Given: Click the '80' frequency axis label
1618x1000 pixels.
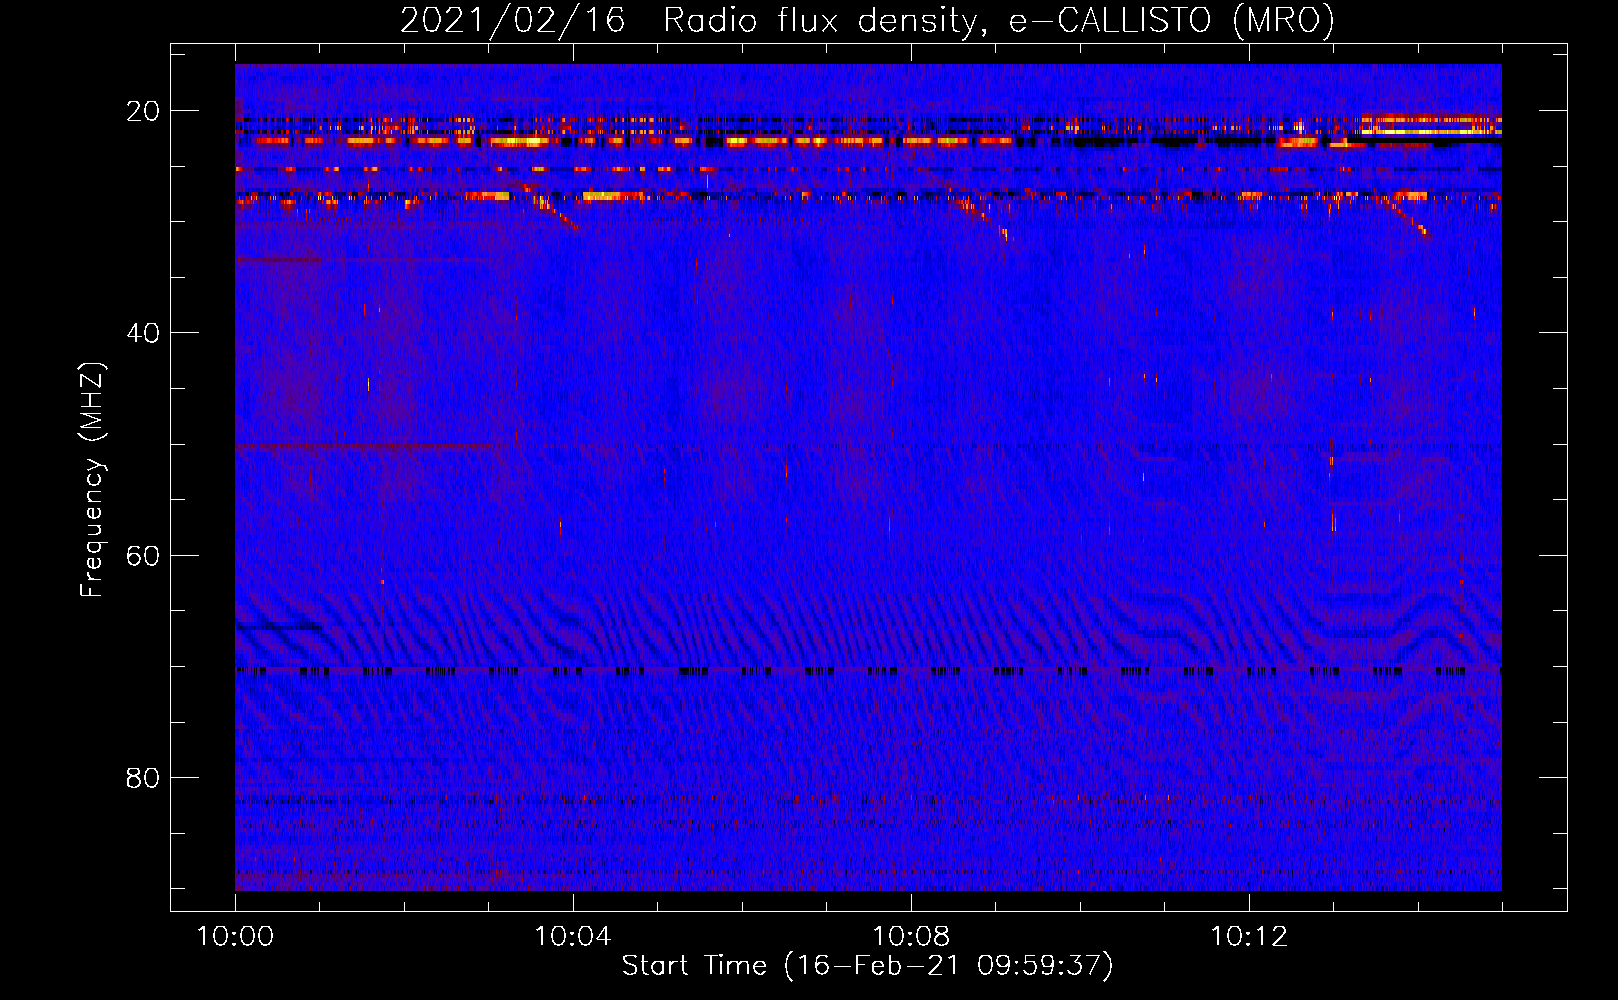Looking at the screenshot, I should point(143,778).
